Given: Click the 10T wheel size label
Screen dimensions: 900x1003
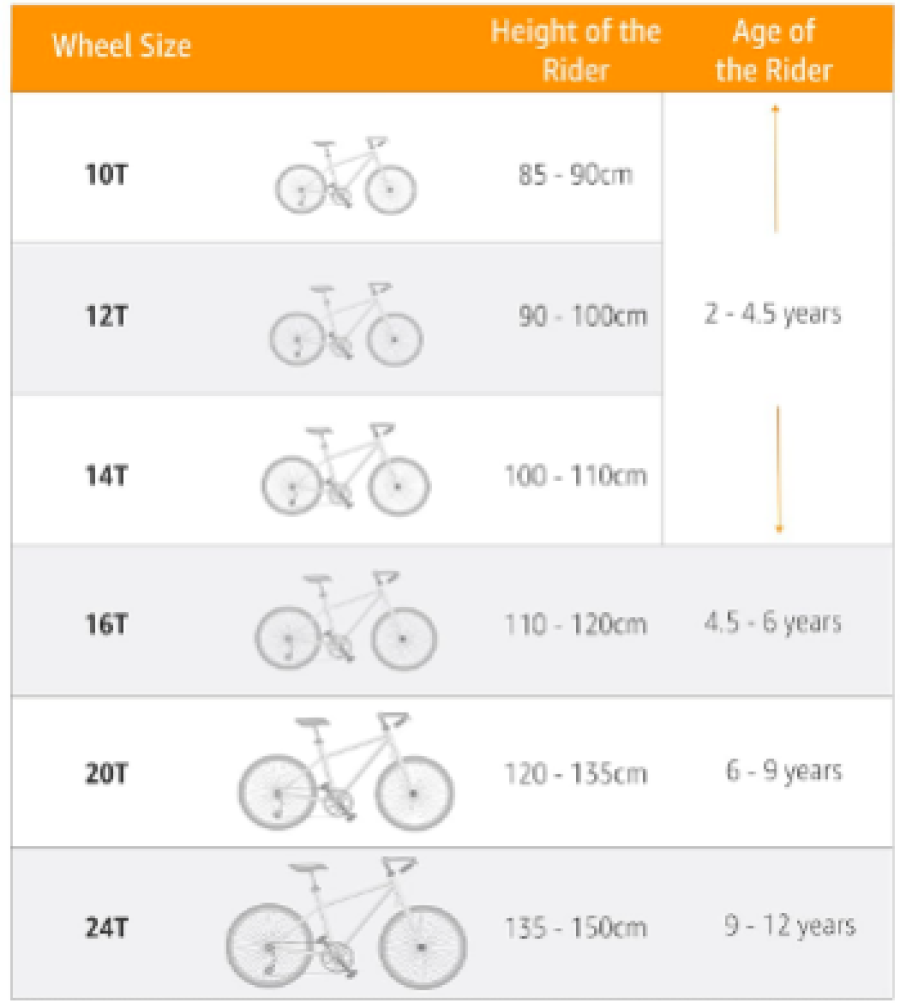Looking at the screenshot, I should tap(107, 174).
